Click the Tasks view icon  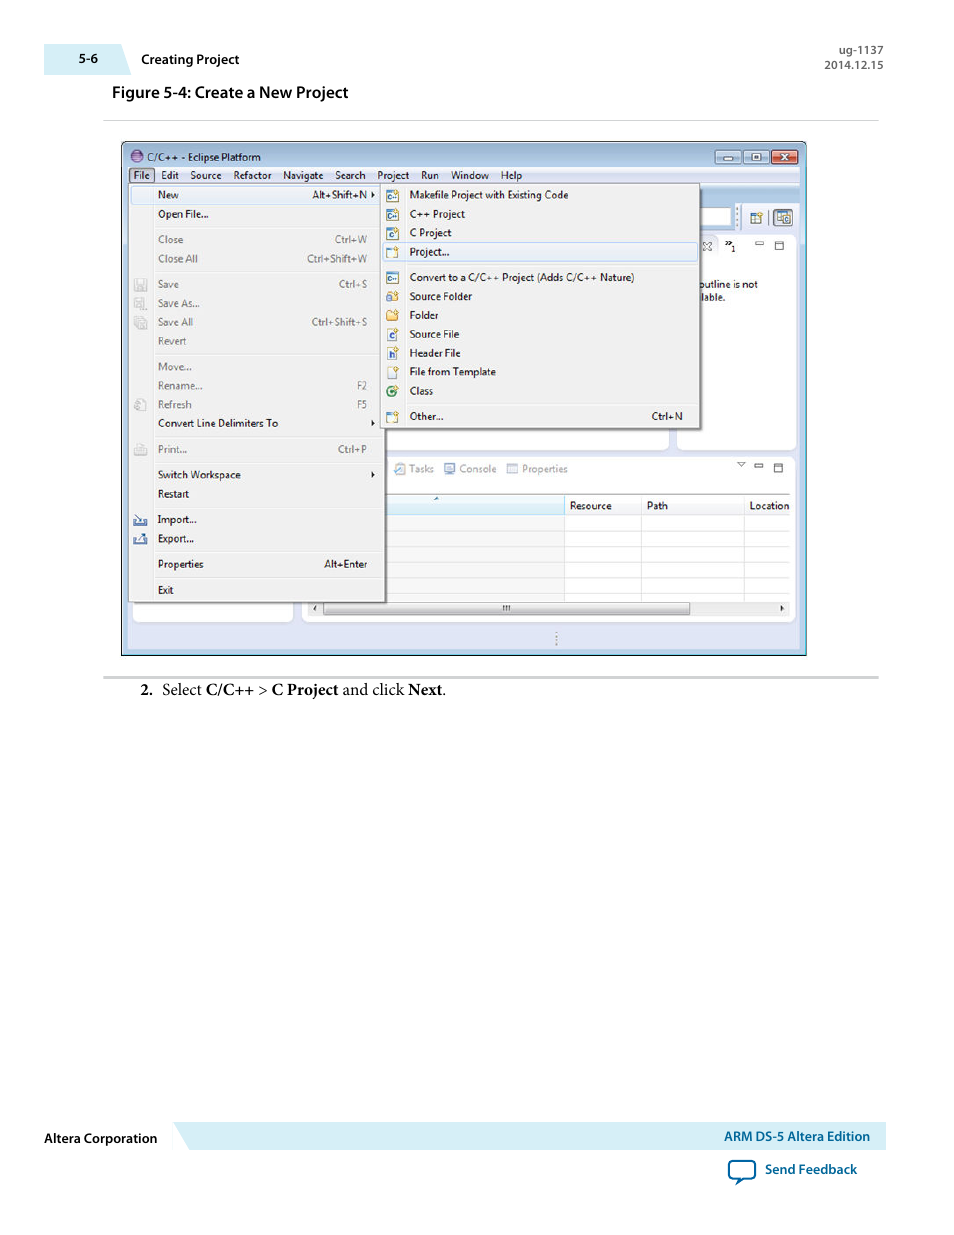click(400, 469)
